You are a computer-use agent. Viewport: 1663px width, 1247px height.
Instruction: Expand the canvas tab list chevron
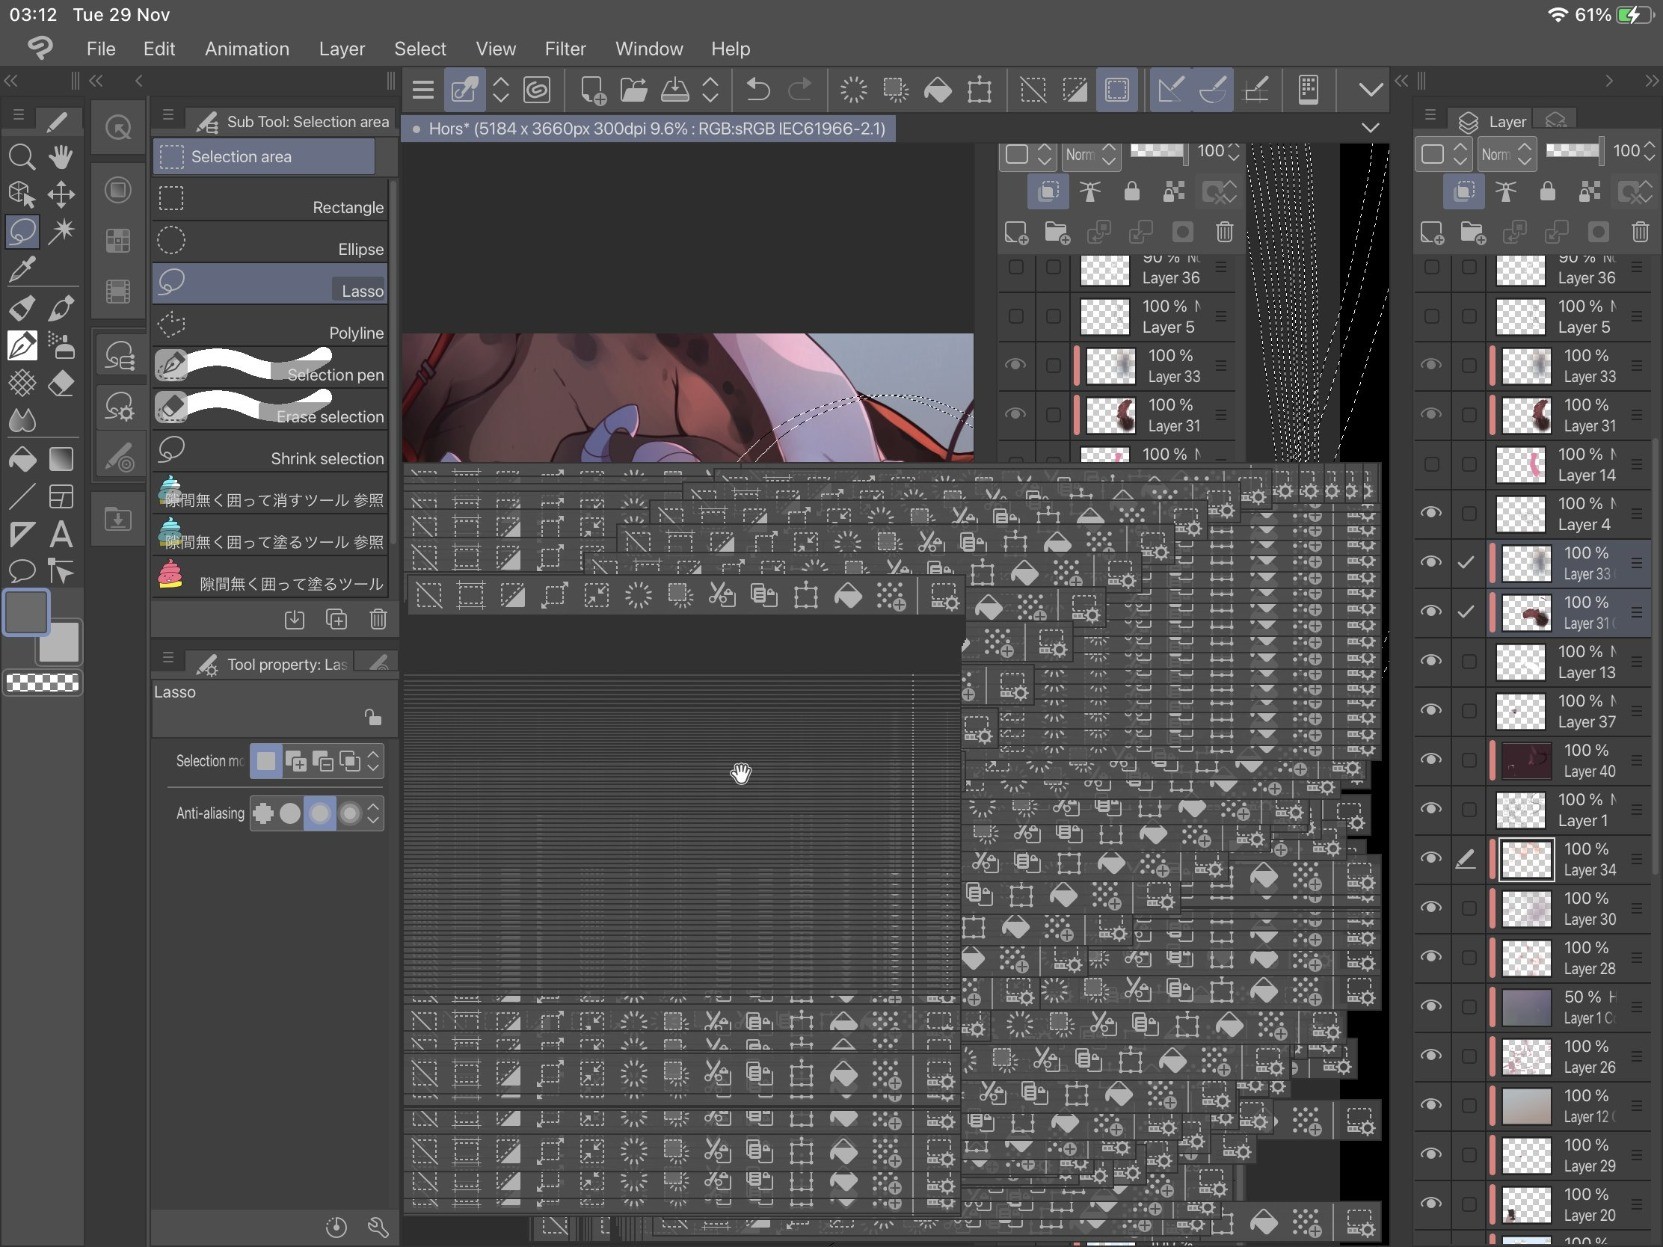(1370, 128)
